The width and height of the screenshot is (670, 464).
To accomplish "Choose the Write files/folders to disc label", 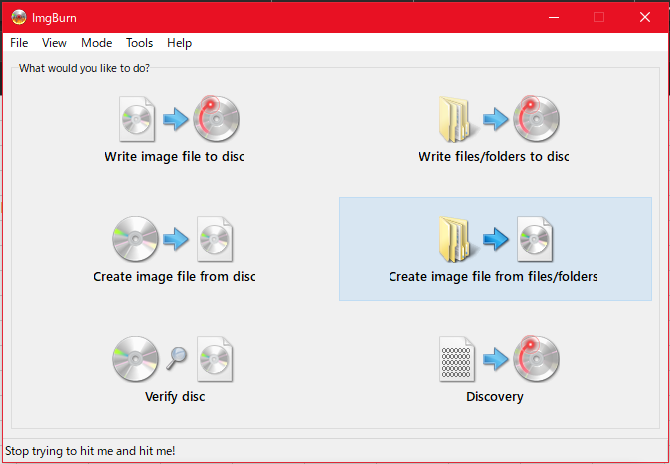I will (x=494, y=156).
